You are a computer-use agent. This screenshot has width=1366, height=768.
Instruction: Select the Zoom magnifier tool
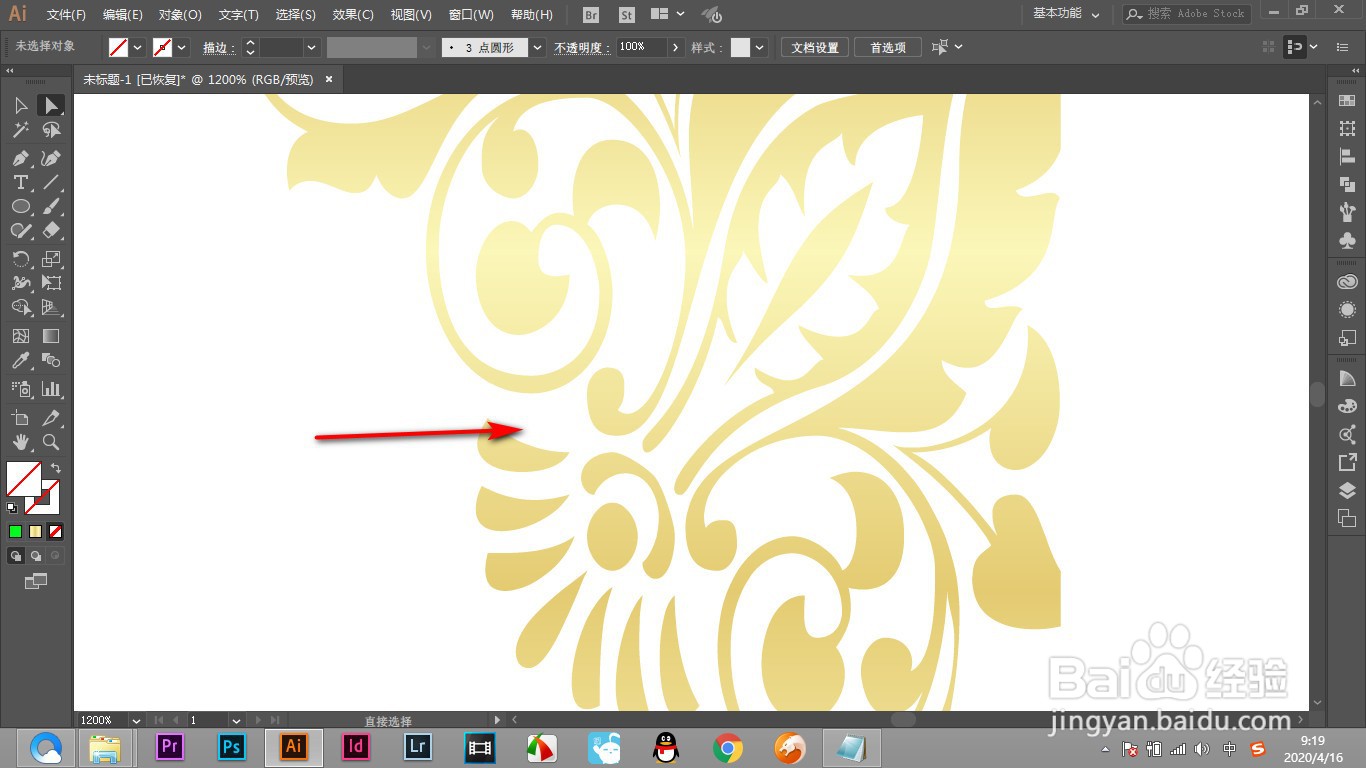click(51, 441)
